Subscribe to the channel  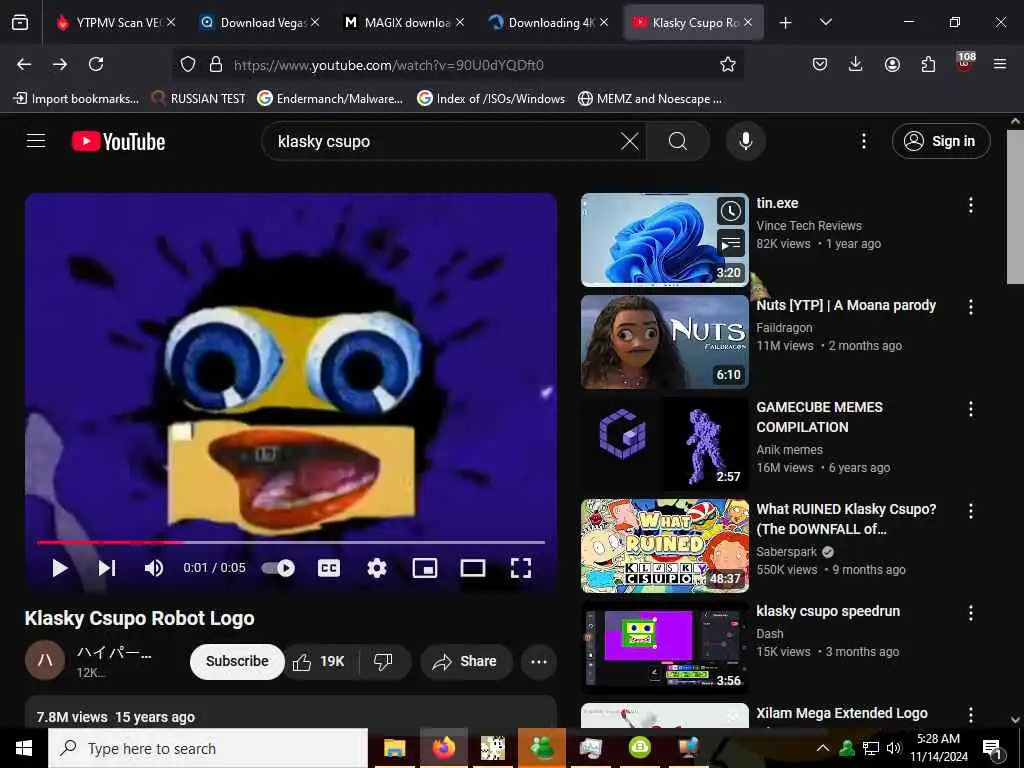[237, 662]
